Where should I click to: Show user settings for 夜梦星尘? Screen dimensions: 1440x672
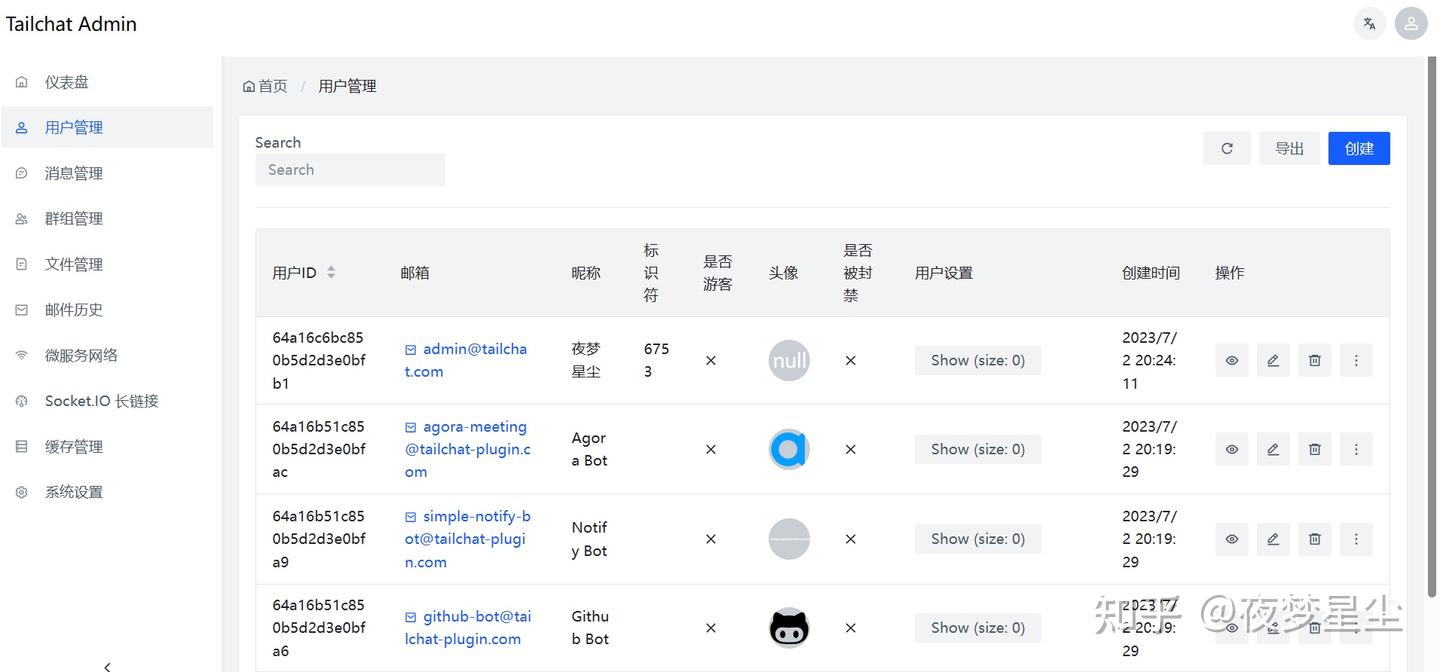(x=977, y=360)
